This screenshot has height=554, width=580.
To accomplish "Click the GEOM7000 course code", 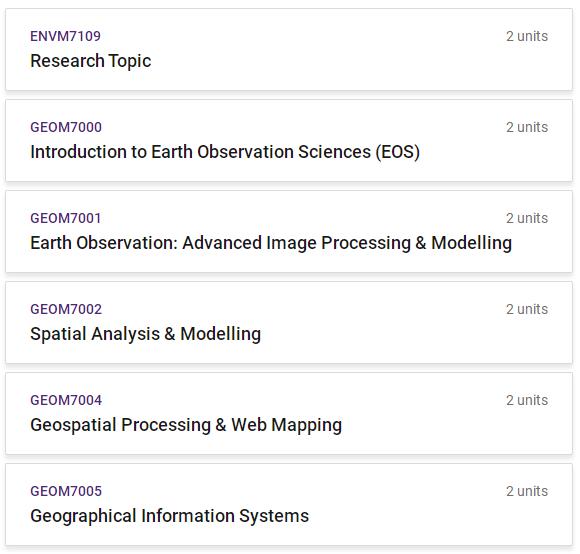I will pyautogui.click(x=66, y=127).
